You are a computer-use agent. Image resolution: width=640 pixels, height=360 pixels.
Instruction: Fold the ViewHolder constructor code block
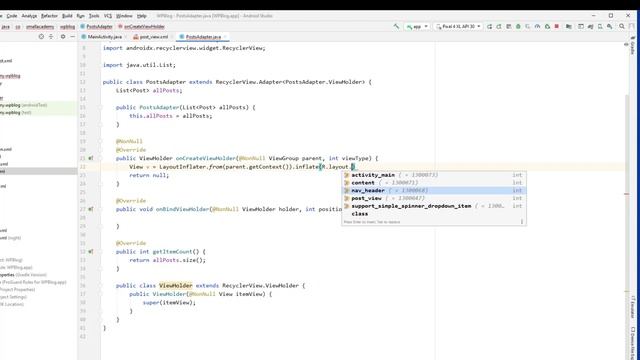coord(100,294)
